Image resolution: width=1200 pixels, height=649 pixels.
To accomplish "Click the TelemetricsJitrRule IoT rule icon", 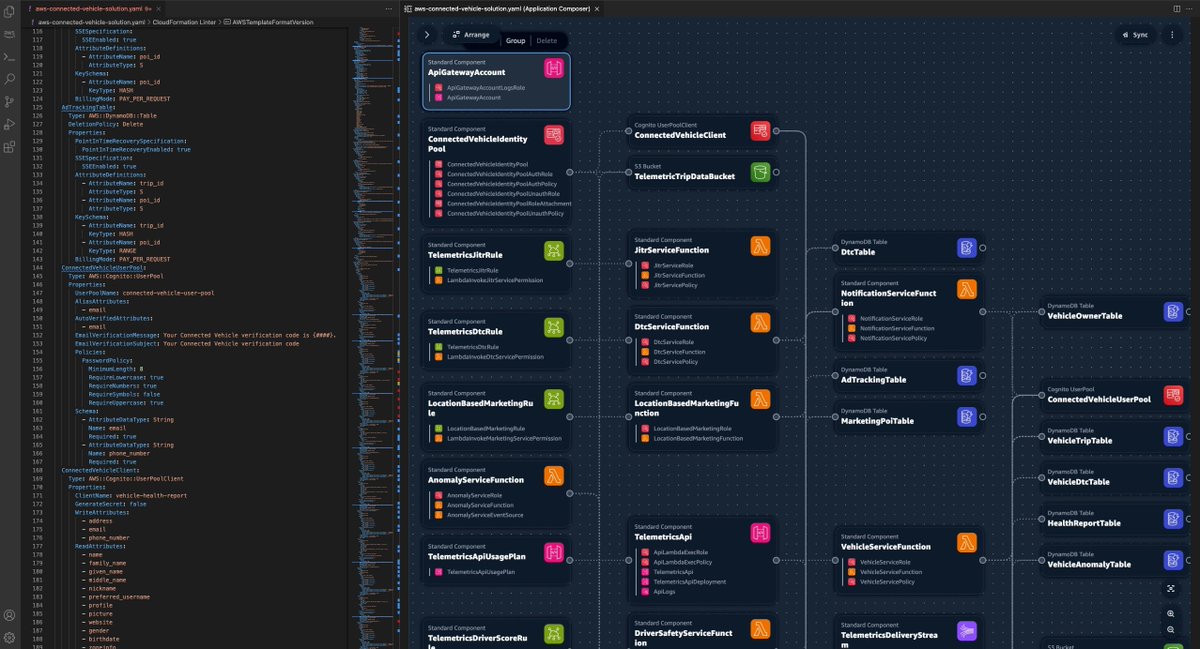I will pos(555,250).
